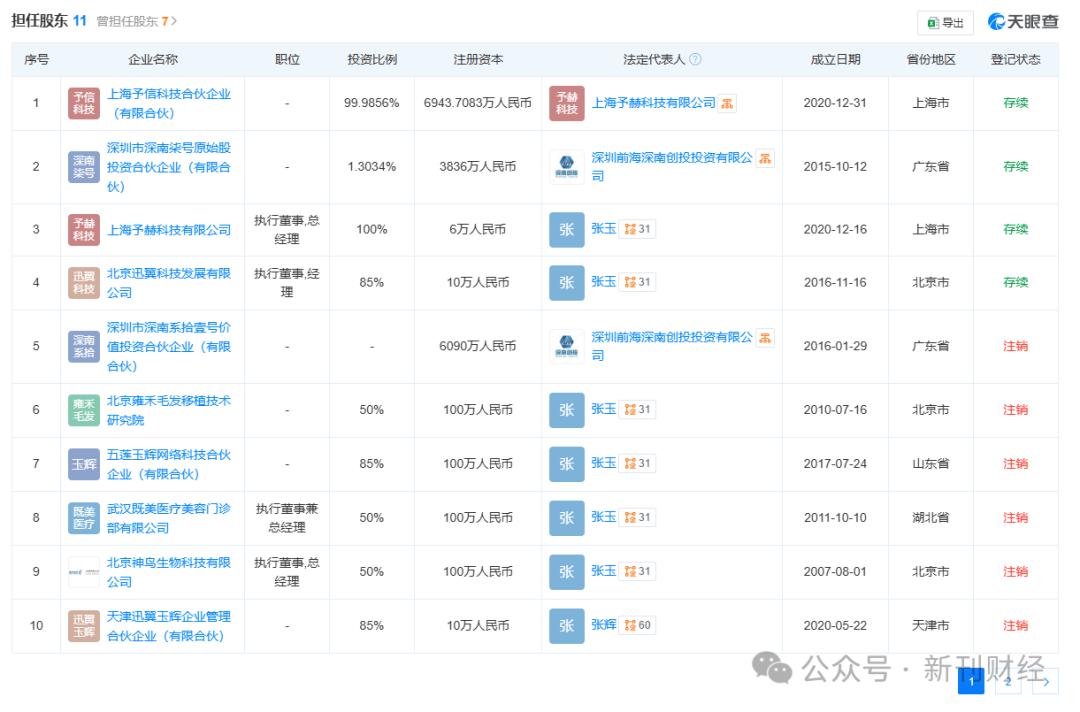Open 深圳前海深南创投投资有限公司 link in row 2

point(672,167)
